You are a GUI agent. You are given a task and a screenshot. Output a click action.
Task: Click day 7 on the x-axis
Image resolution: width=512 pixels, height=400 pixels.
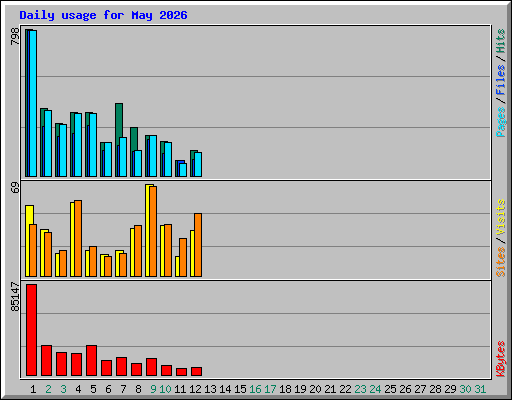[123, 389]
